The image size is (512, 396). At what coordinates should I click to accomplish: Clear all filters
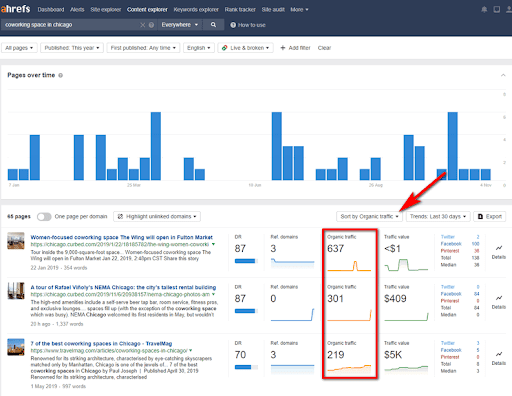(x=324, y=48)
